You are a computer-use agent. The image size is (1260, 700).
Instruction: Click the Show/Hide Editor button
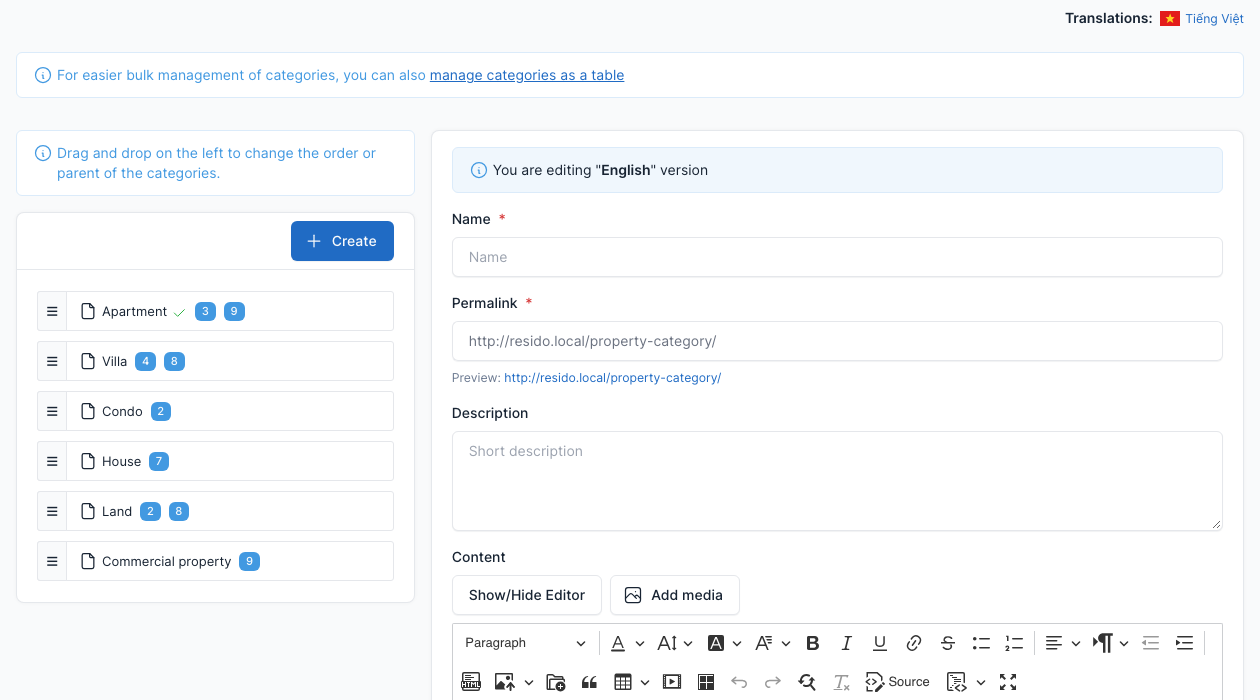[527, 595]
